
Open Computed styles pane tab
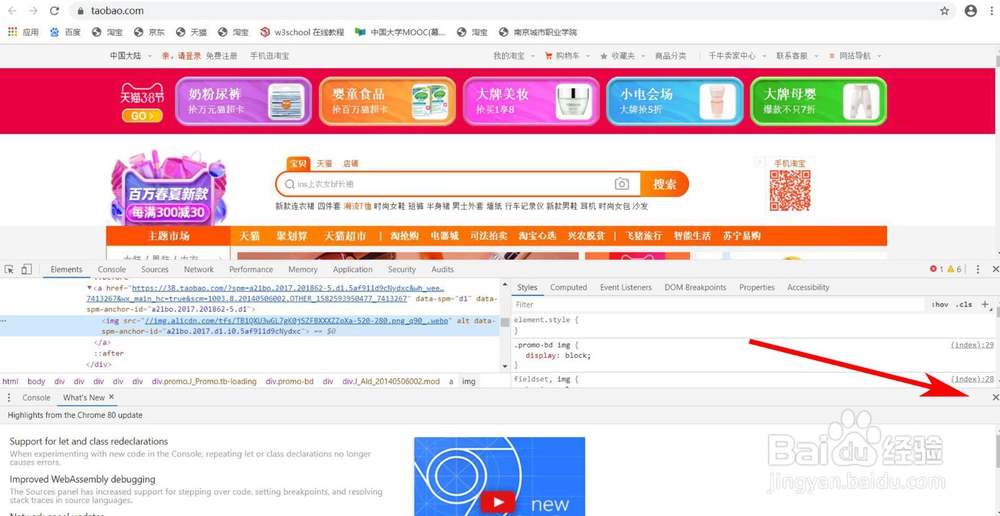coord(568,288)
